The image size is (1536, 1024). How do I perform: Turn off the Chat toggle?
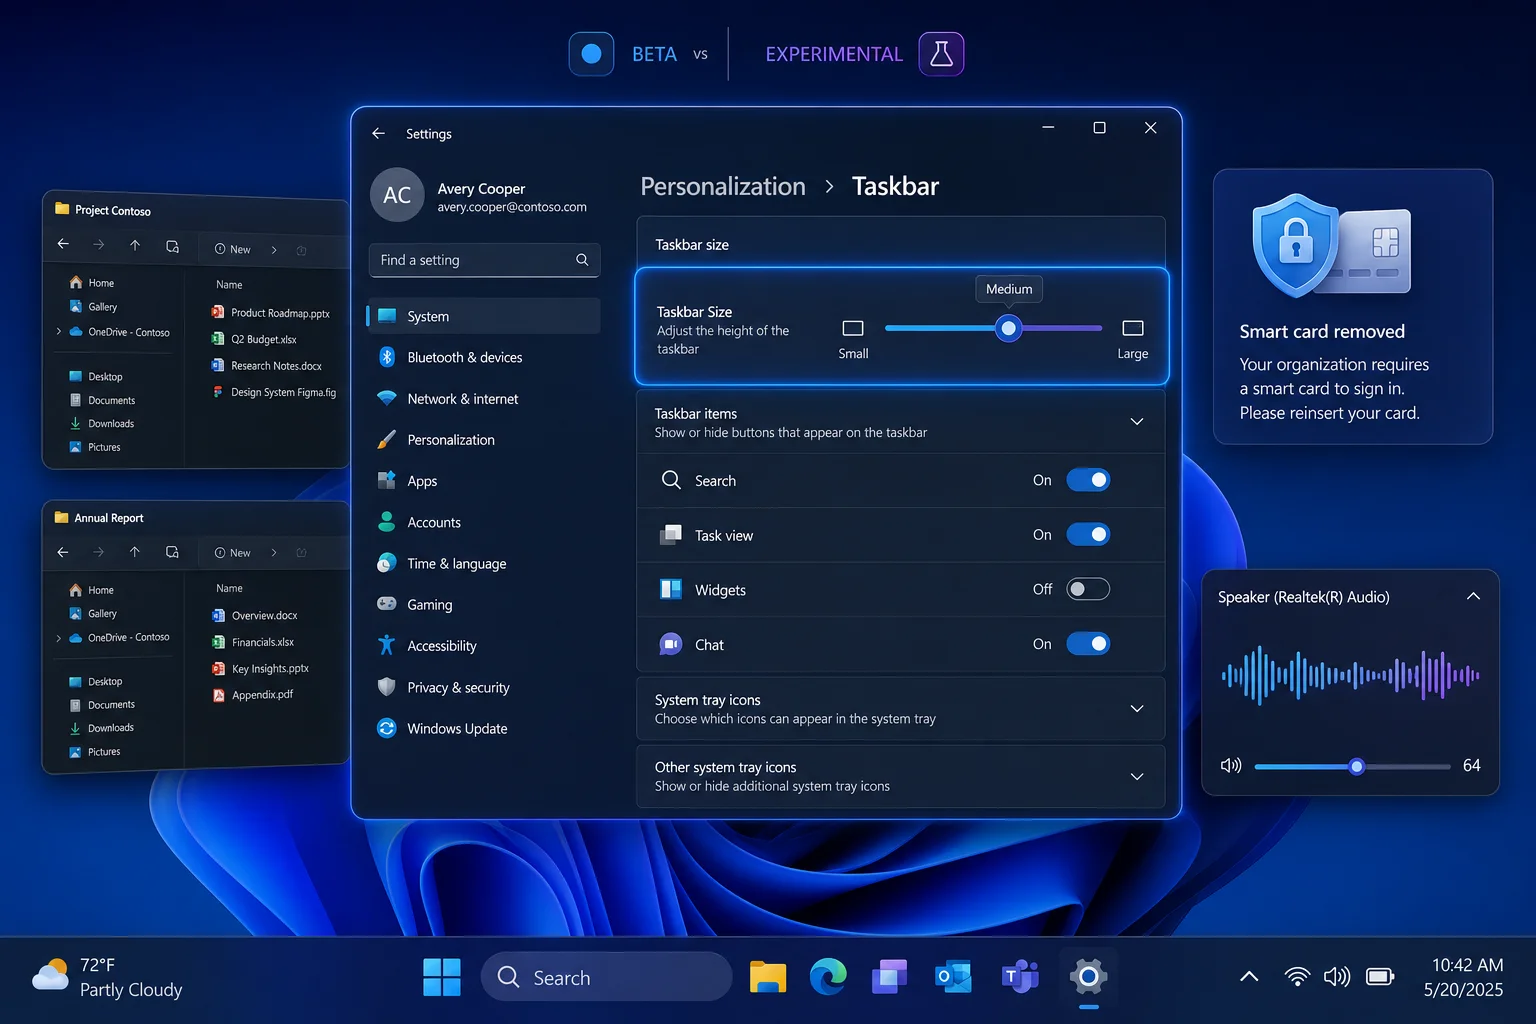[1088, 644]
